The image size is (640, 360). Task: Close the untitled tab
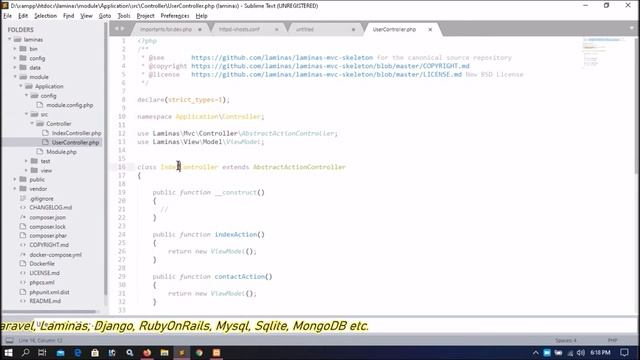[x=353, y=29]
